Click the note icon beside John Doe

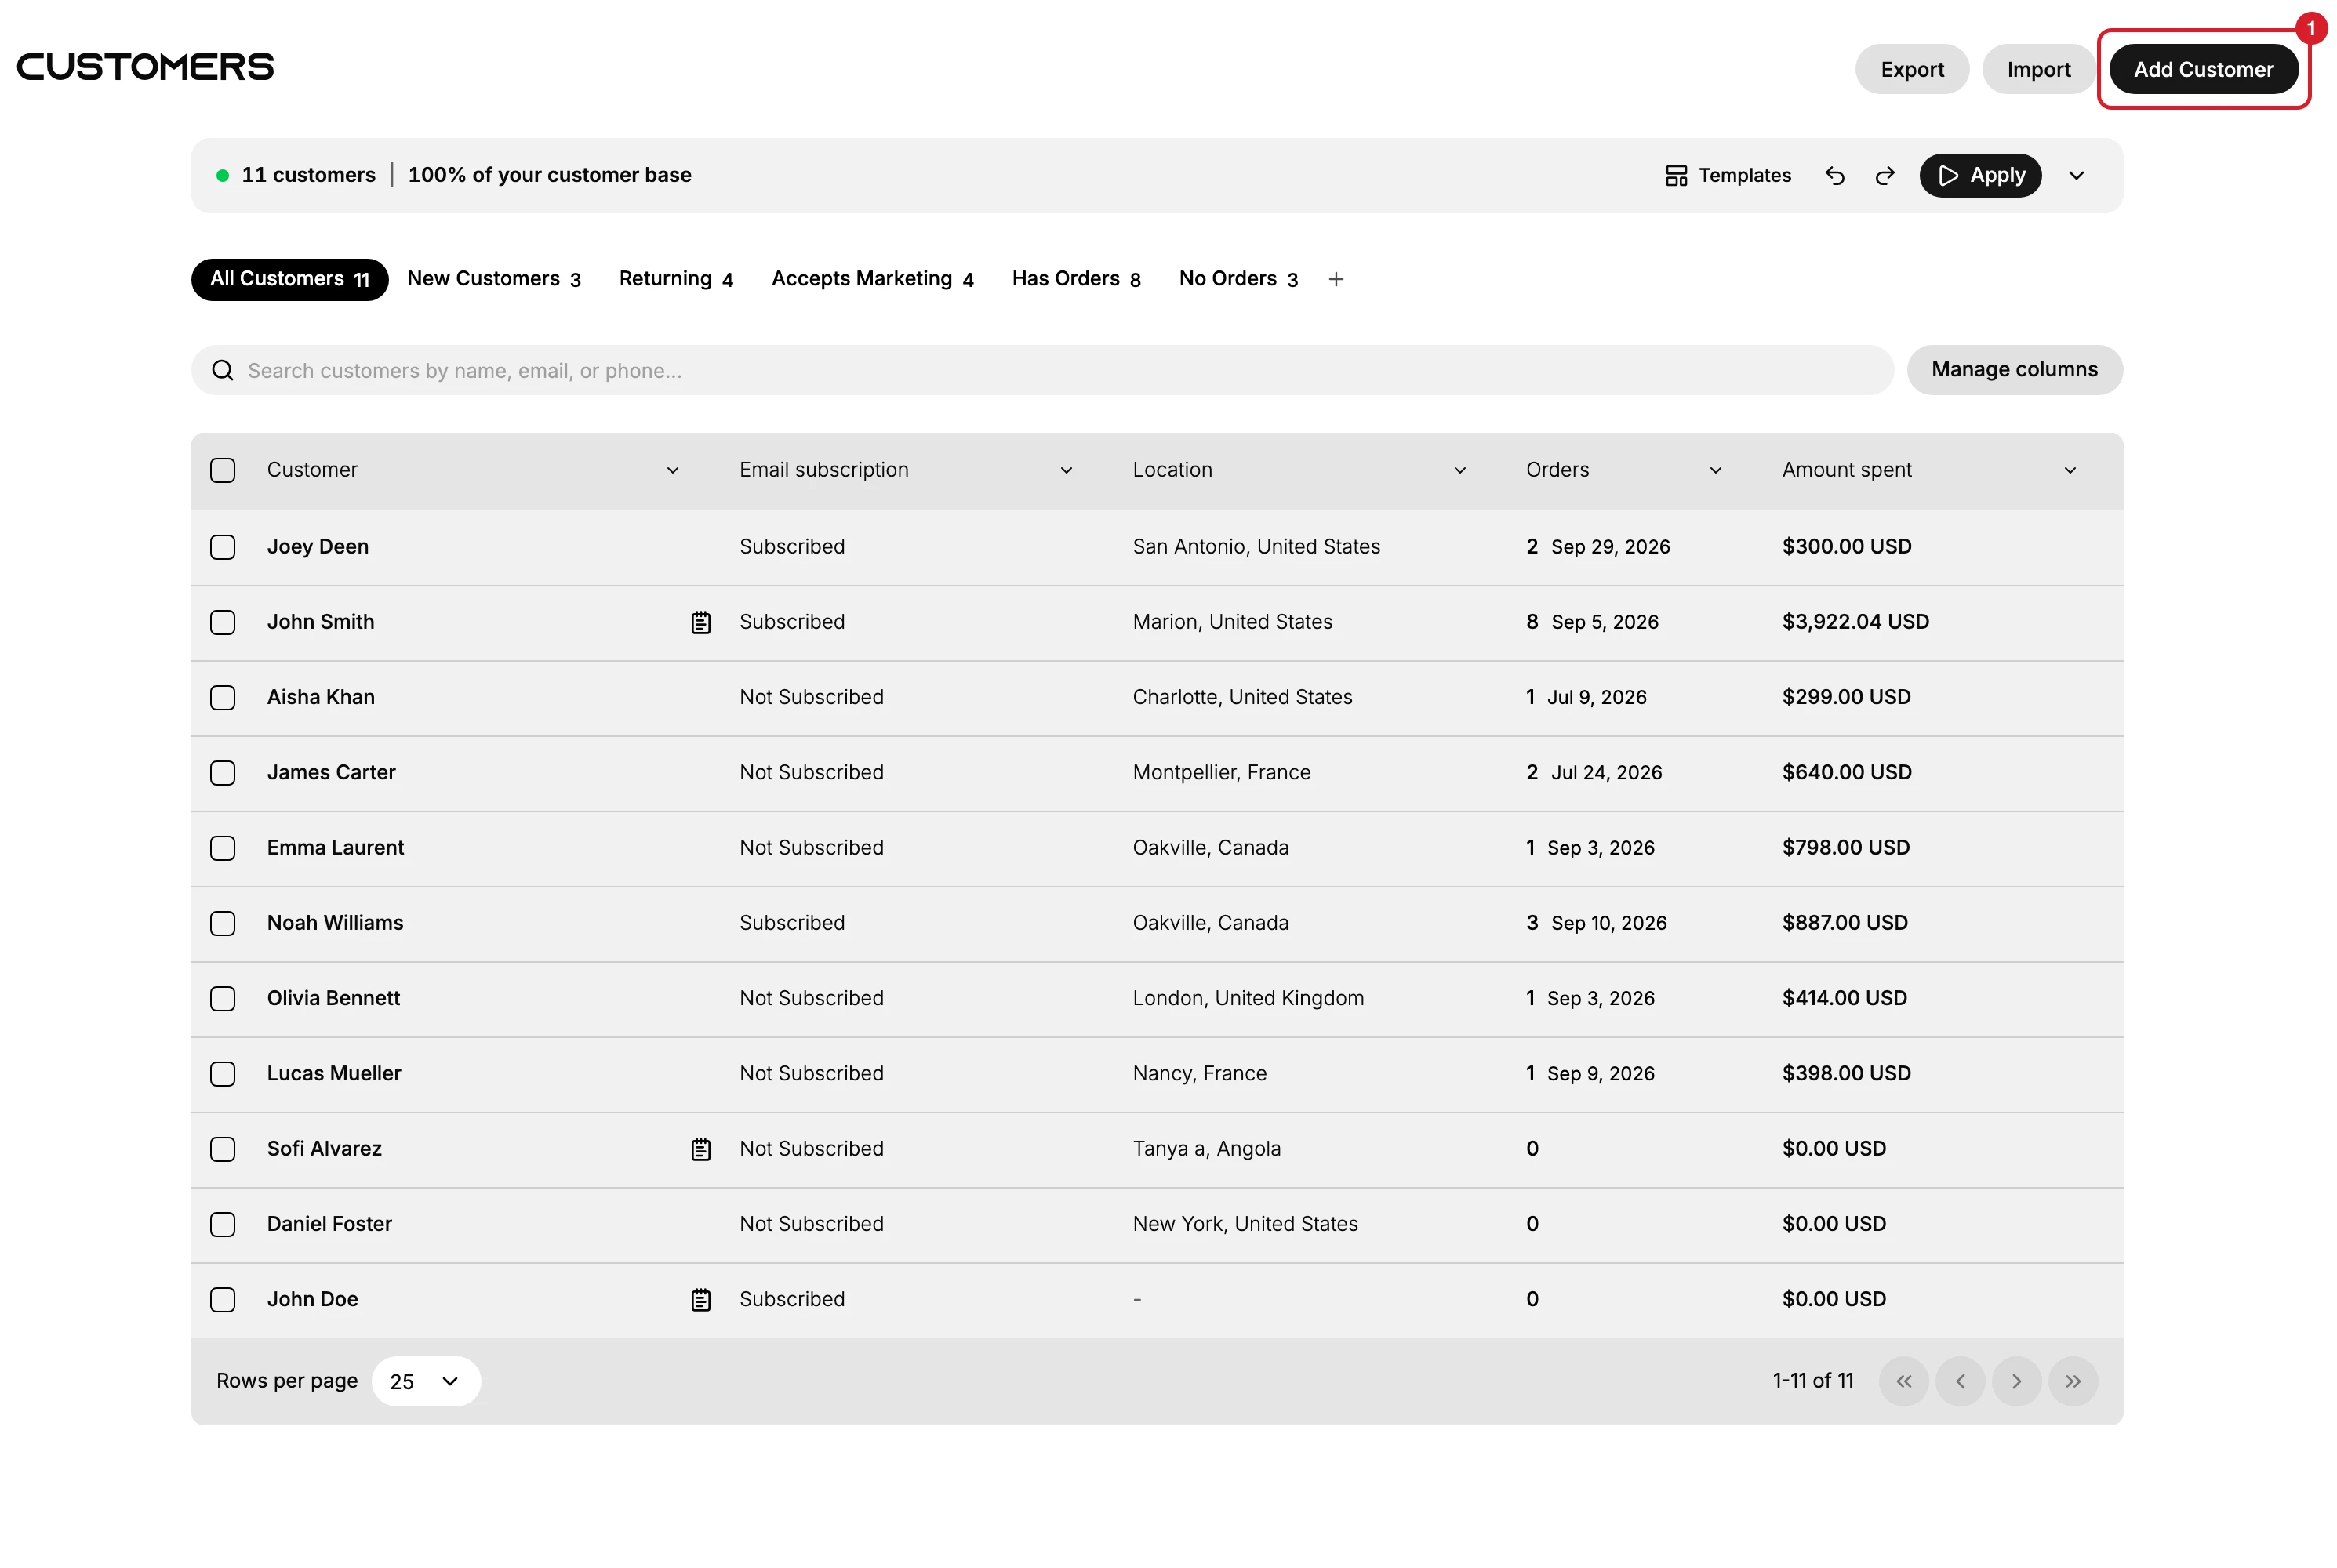coord(701,1299)
